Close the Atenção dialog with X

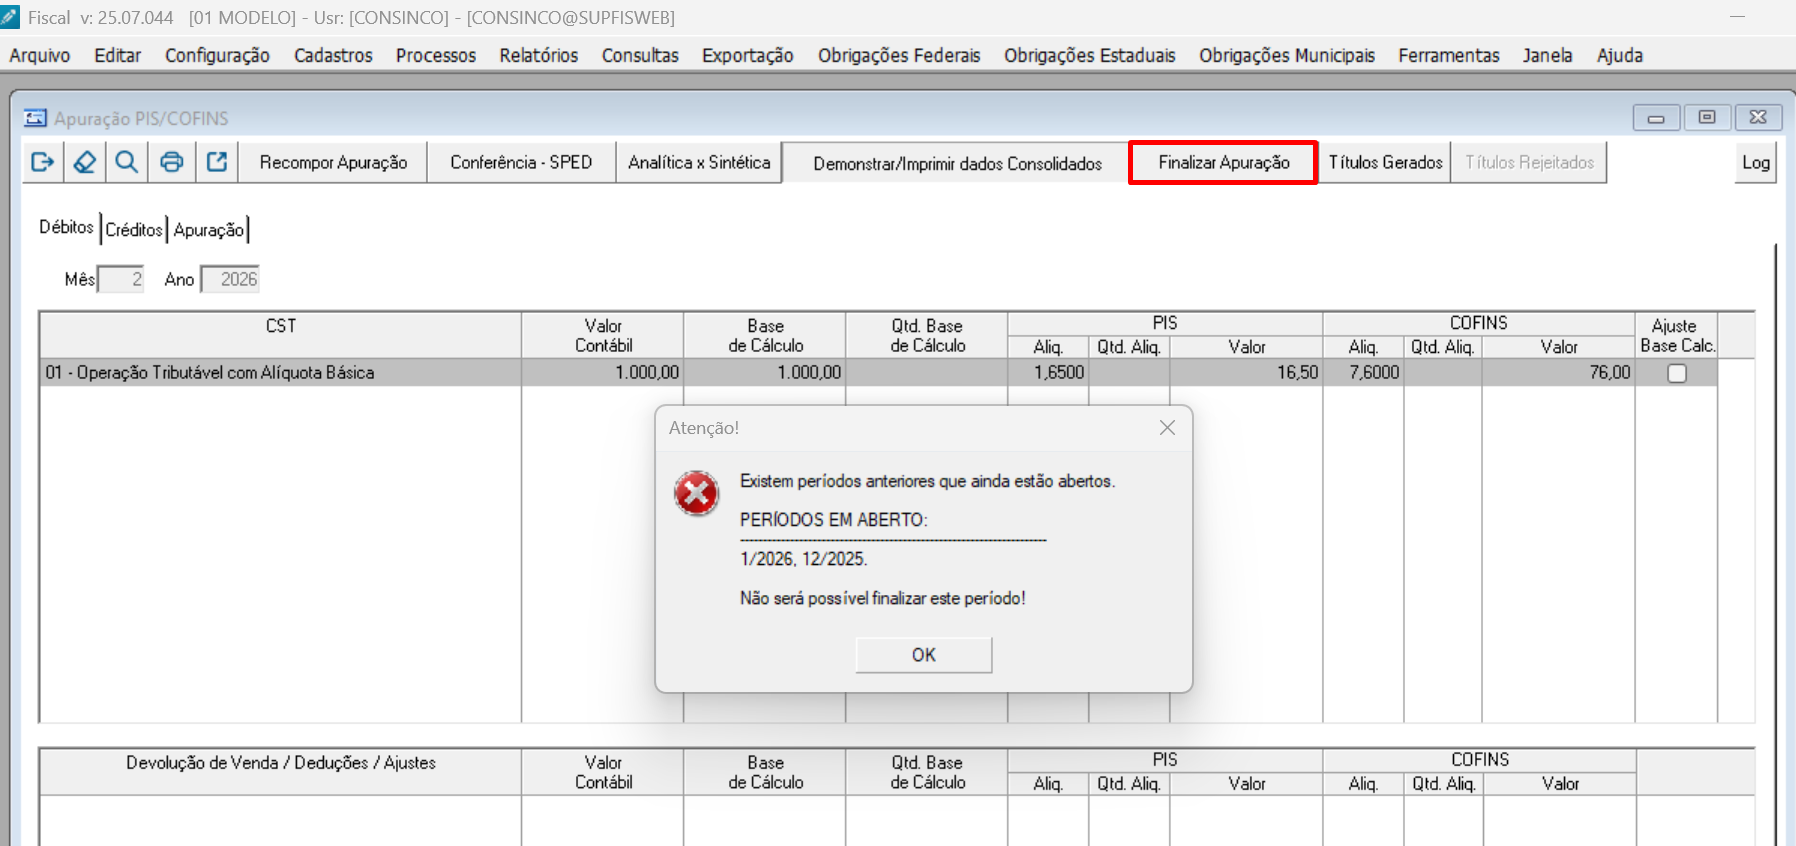point(1167,428)
